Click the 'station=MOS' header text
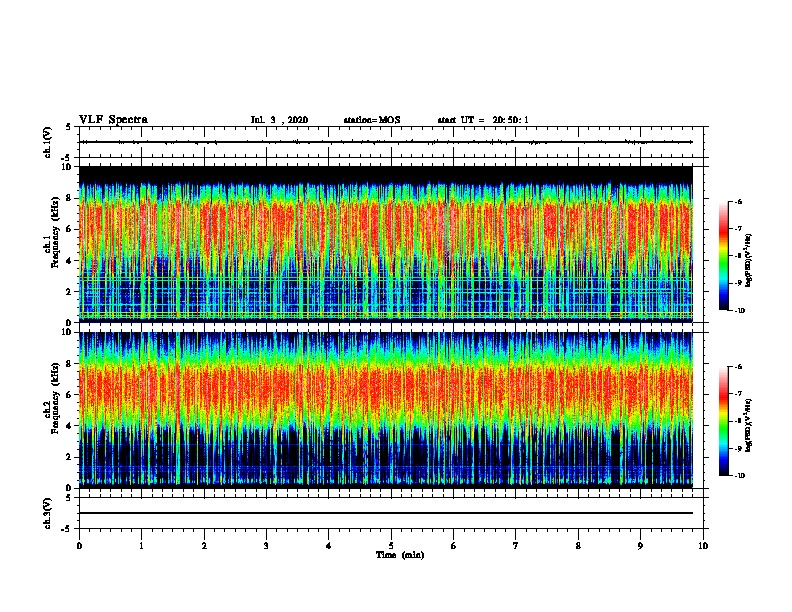 click(372, 120)
